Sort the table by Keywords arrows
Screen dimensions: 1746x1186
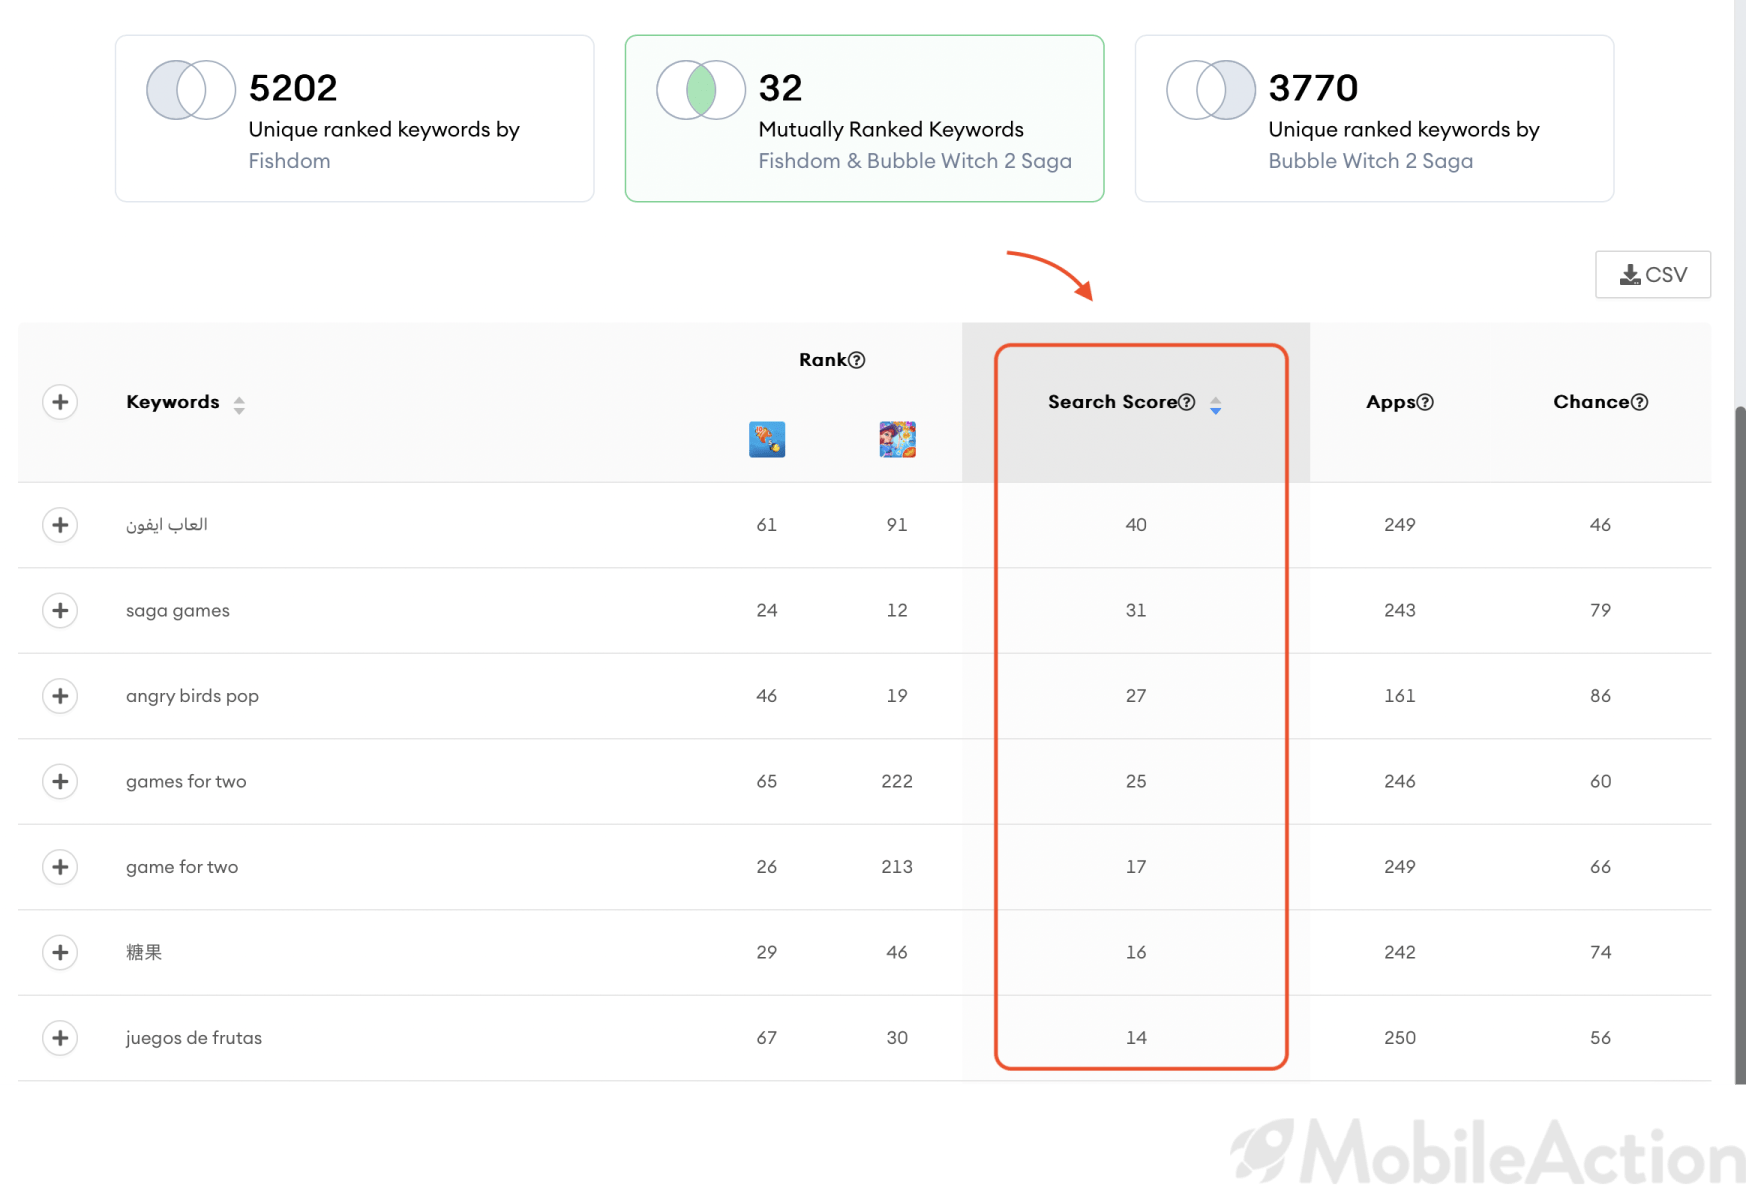[239, 405]
